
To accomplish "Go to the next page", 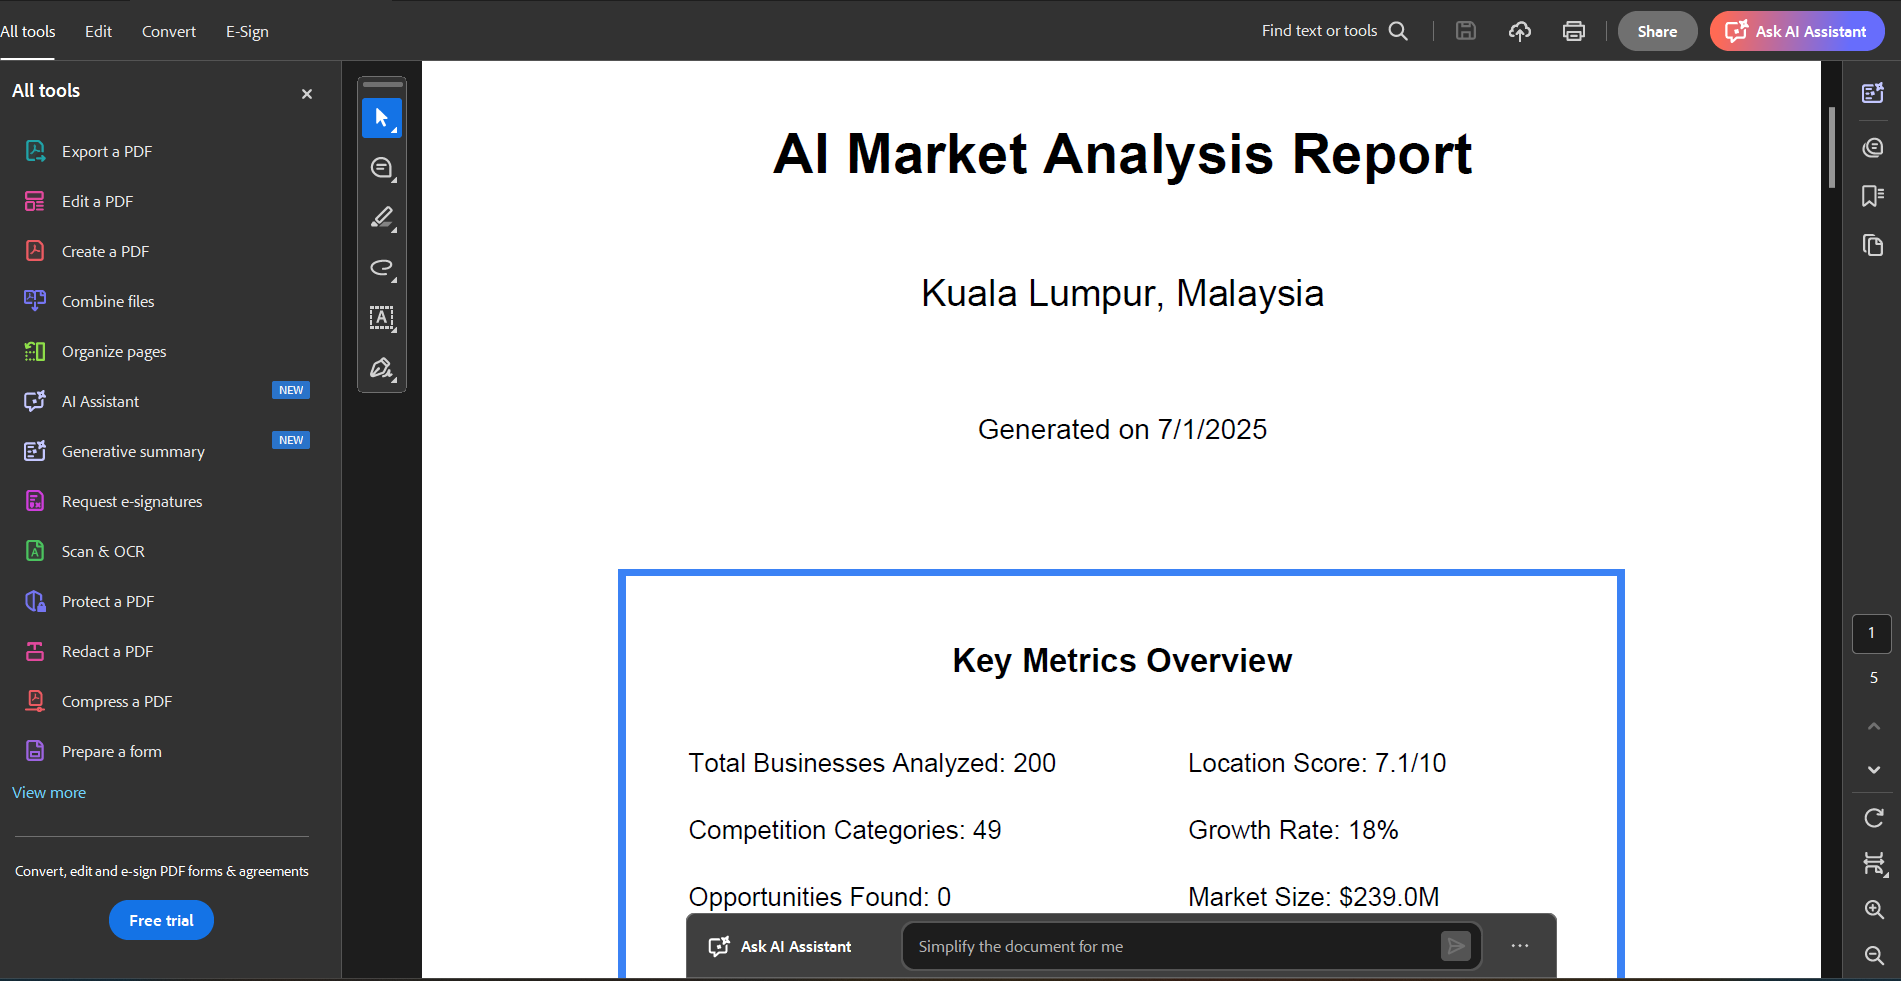I will click(1874, 770).
